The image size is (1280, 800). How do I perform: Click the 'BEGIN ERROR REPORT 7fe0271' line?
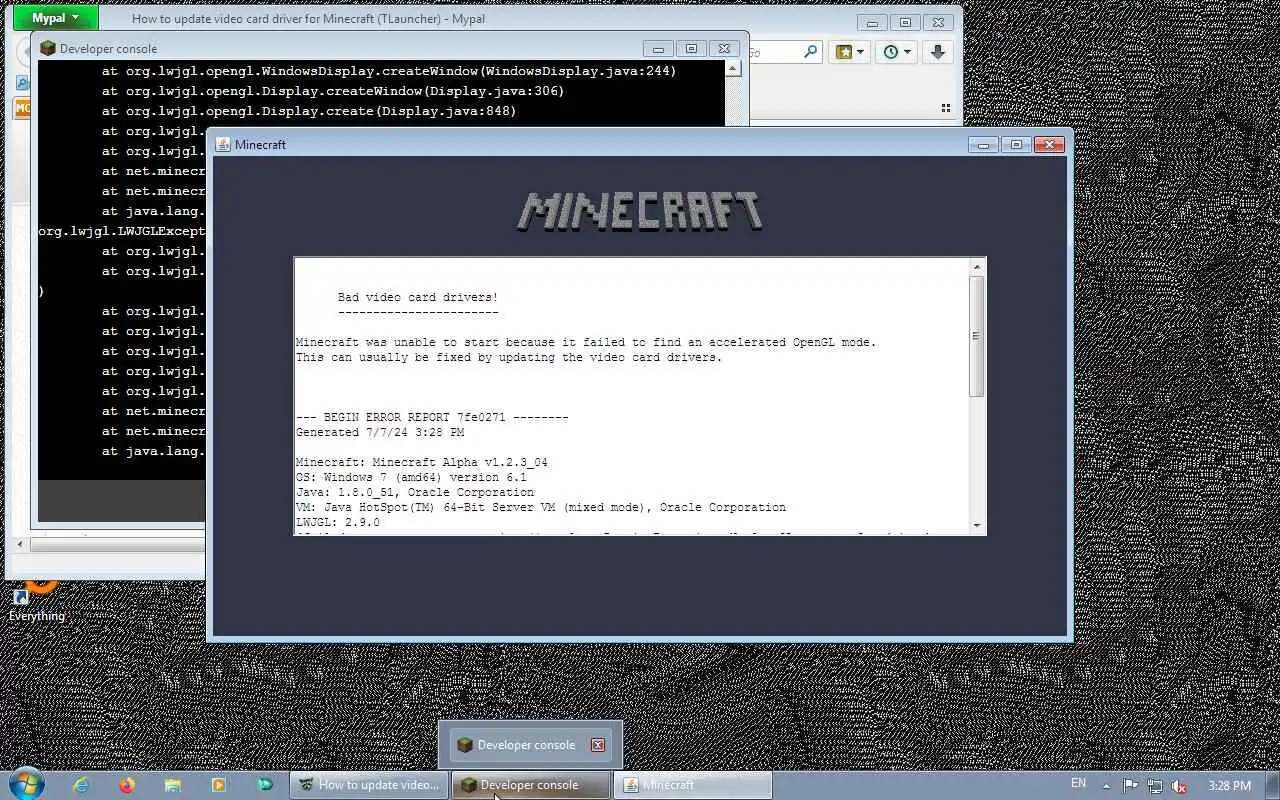(x=432, y=417)
